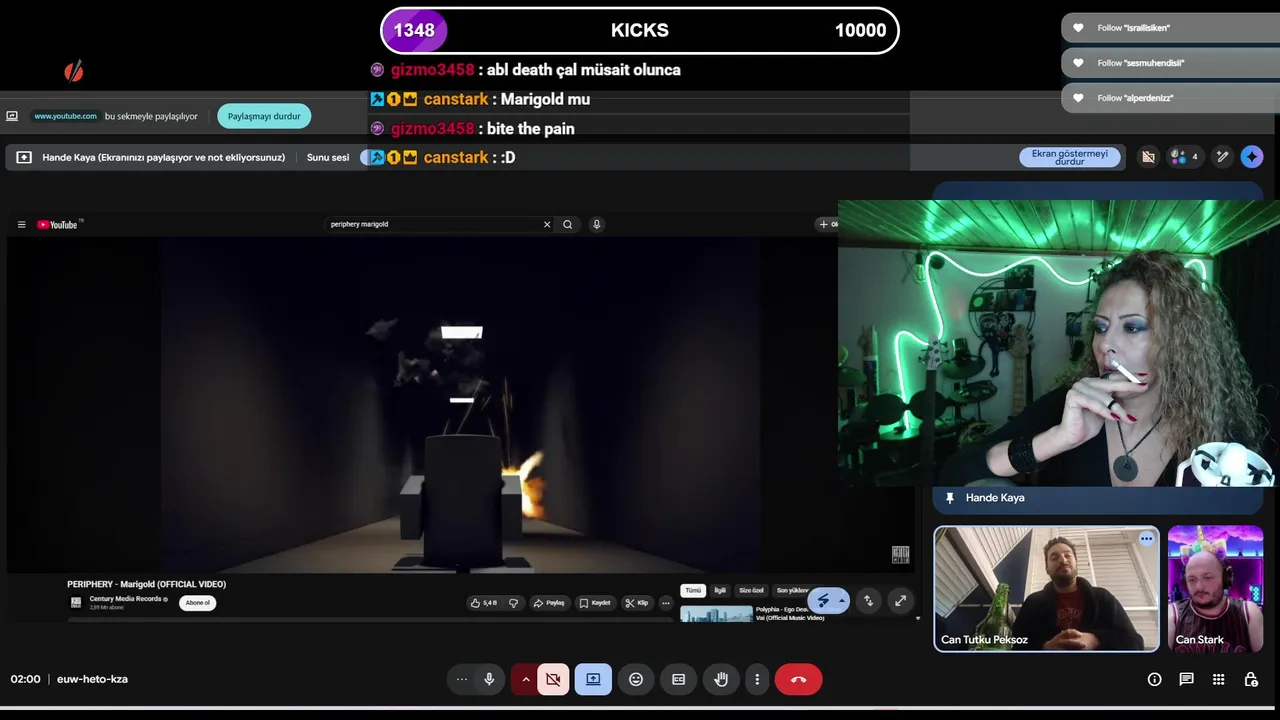Toggle closed captions in Meet
1280x720 pixels.
point(678,679)
